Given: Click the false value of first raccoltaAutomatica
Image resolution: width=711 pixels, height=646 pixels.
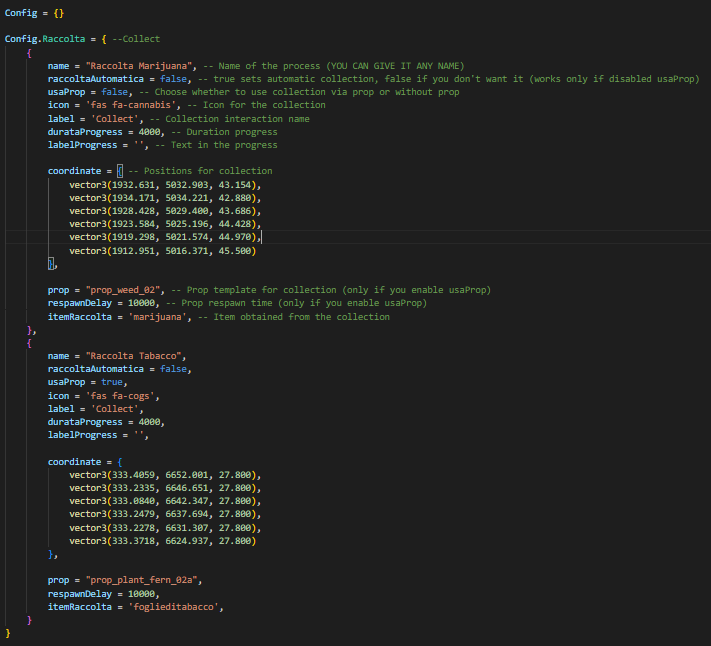Looking at the screenshot, I should (x=173, y=79).
